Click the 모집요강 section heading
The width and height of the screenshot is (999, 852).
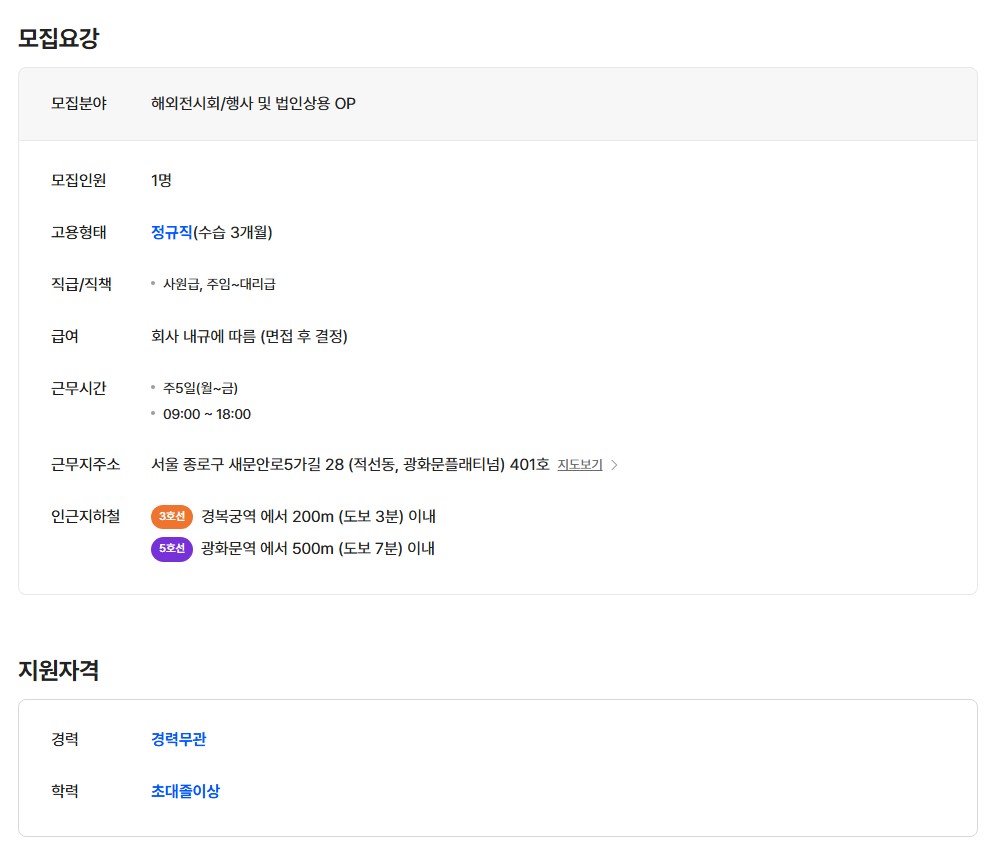click(x=58, y=39)
